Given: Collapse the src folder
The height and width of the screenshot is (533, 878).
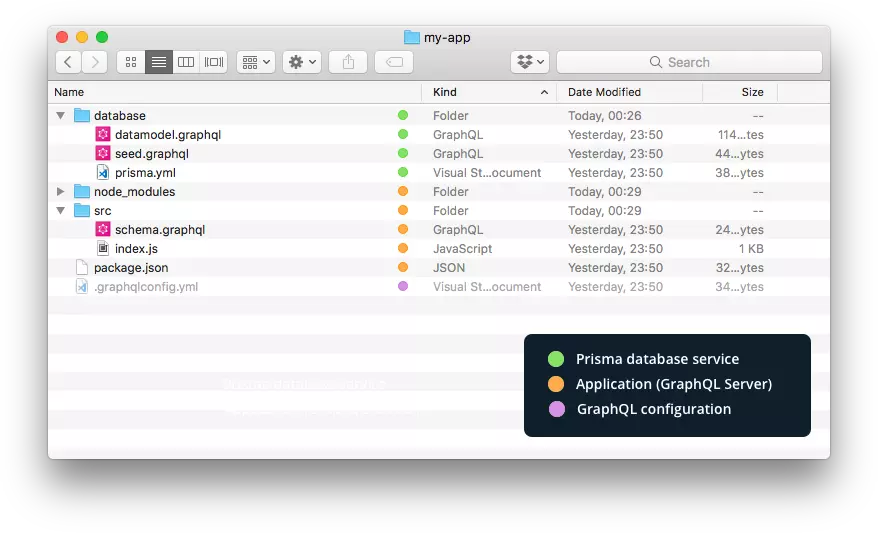Looking at the screenshot, I should (60, 211).
